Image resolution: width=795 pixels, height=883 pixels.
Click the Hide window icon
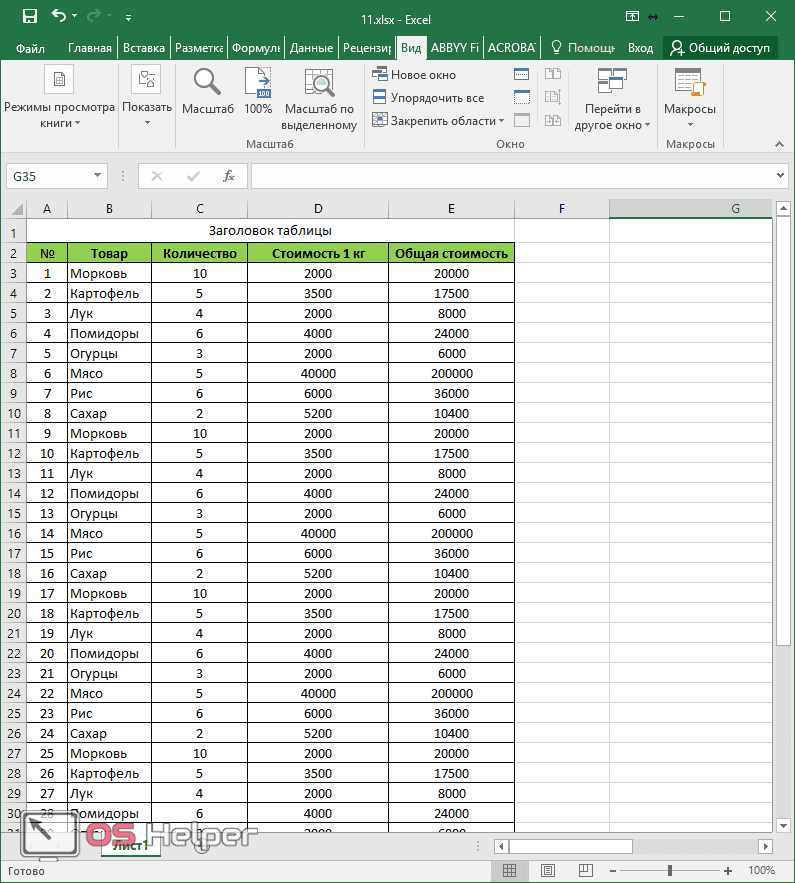[522, 97]
